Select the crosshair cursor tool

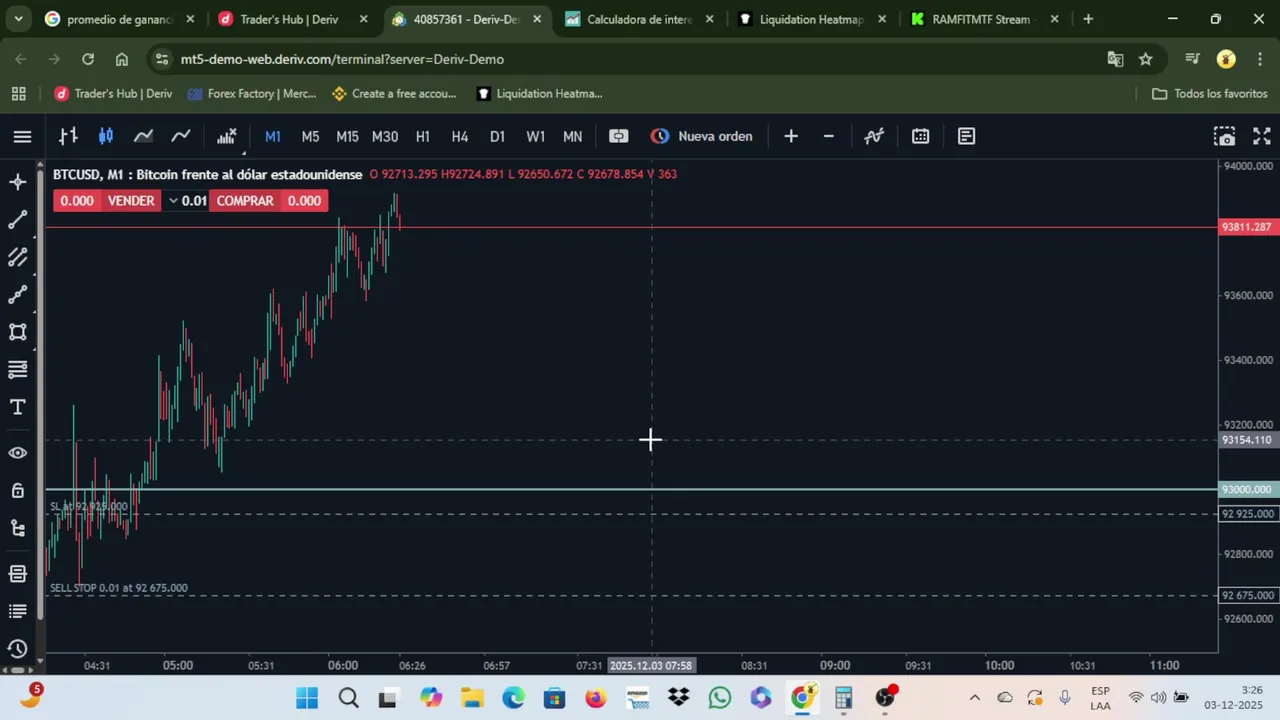[18, 182]
